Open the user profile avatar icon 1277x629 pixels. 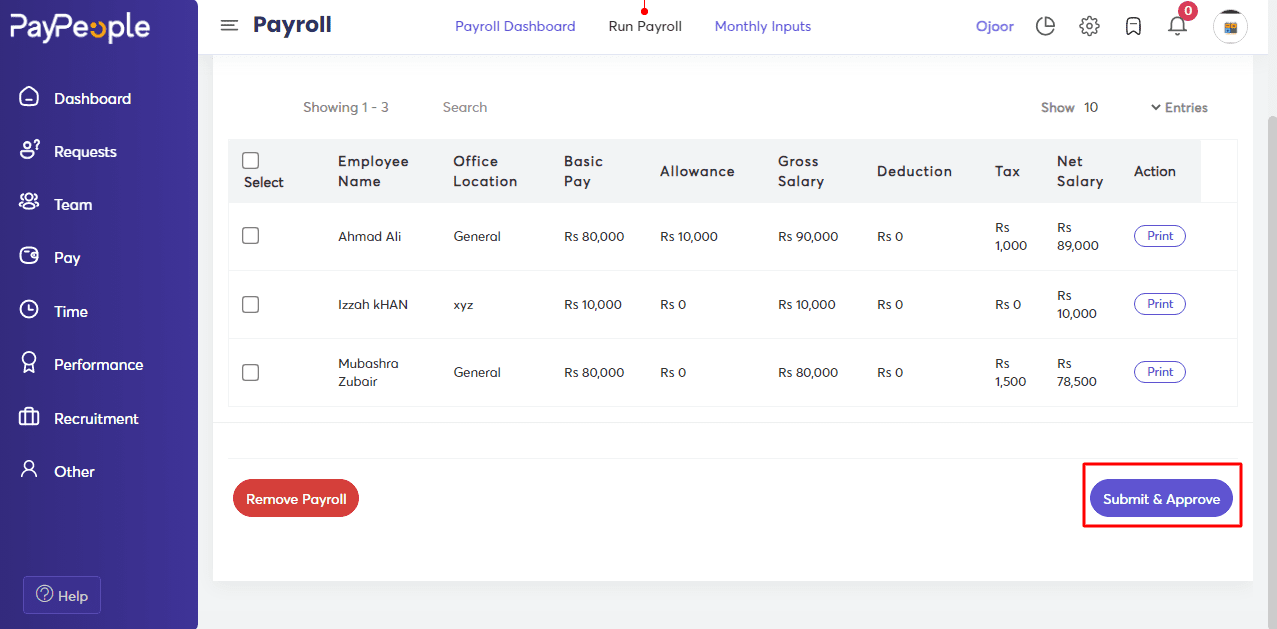tap(1230, 26)
